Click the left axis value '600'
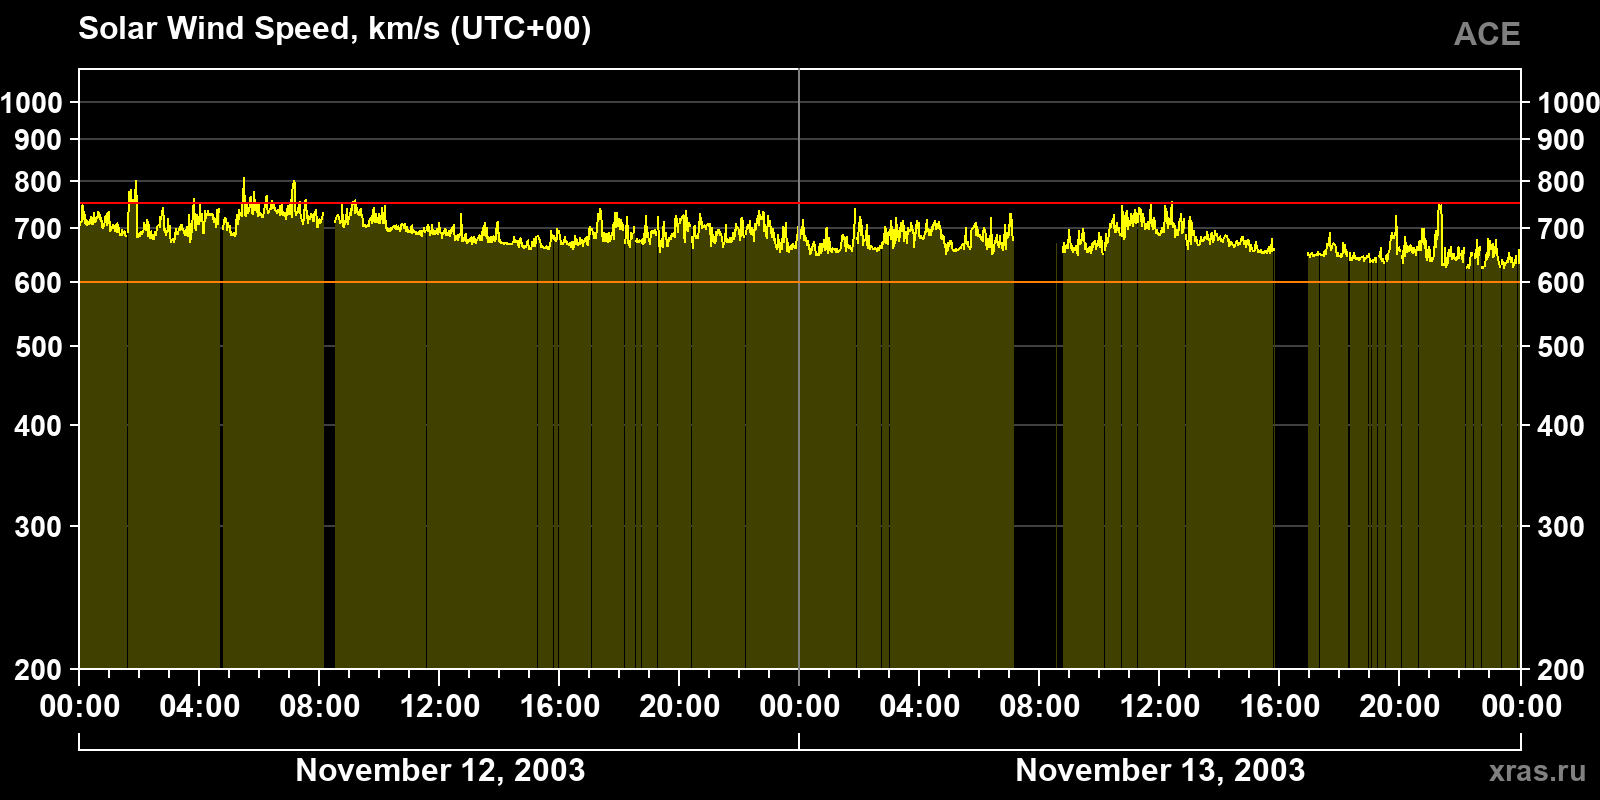This screenshot has height=800, width=1600. coord(38,283)
